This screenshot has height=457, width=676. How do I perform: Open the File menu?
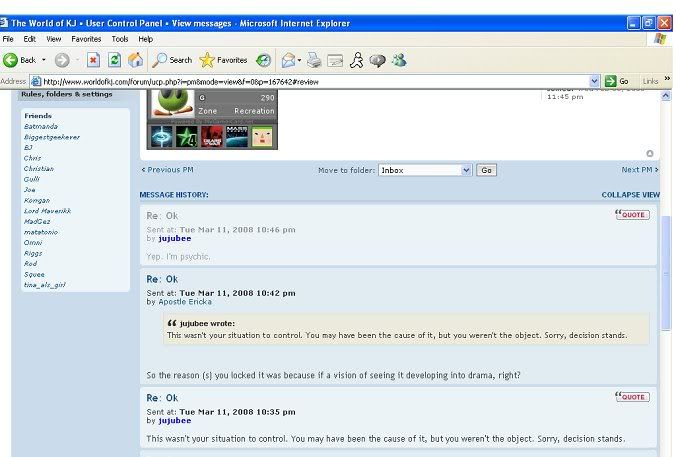(x=8, y=39)
